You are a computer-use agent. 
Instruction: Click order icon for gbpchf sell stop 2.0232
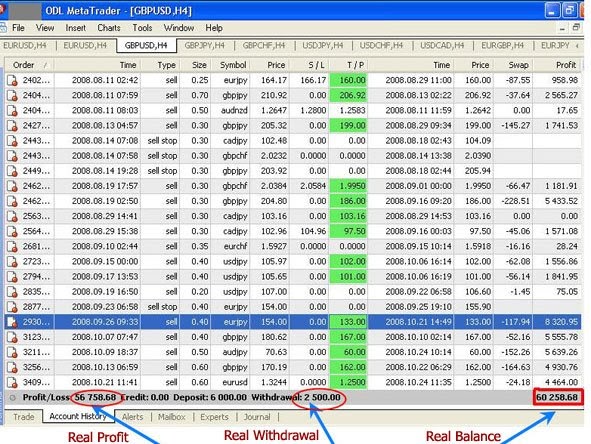[x=12, y=156]
